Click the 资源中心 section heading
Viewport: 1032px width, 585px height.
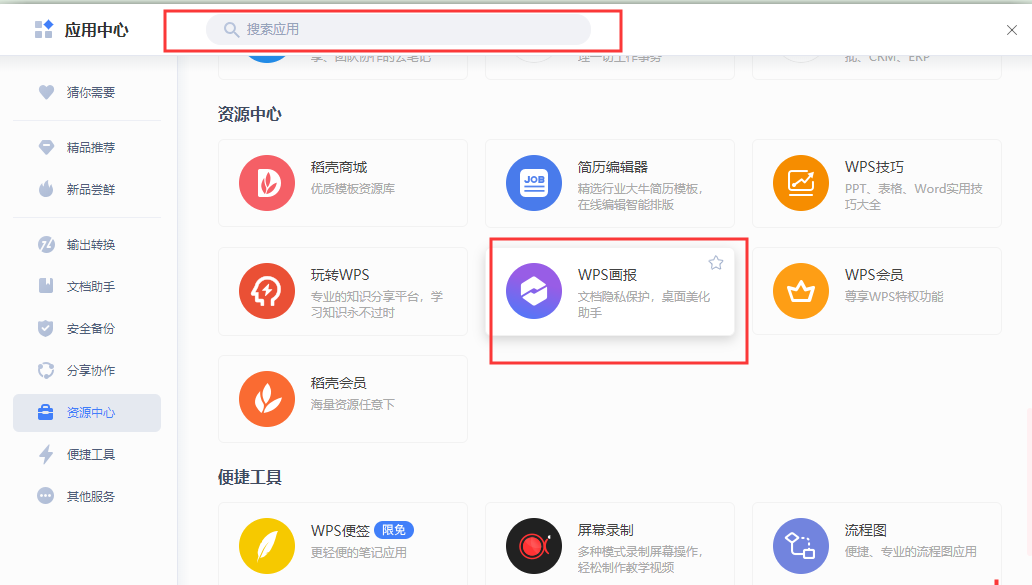249,114
